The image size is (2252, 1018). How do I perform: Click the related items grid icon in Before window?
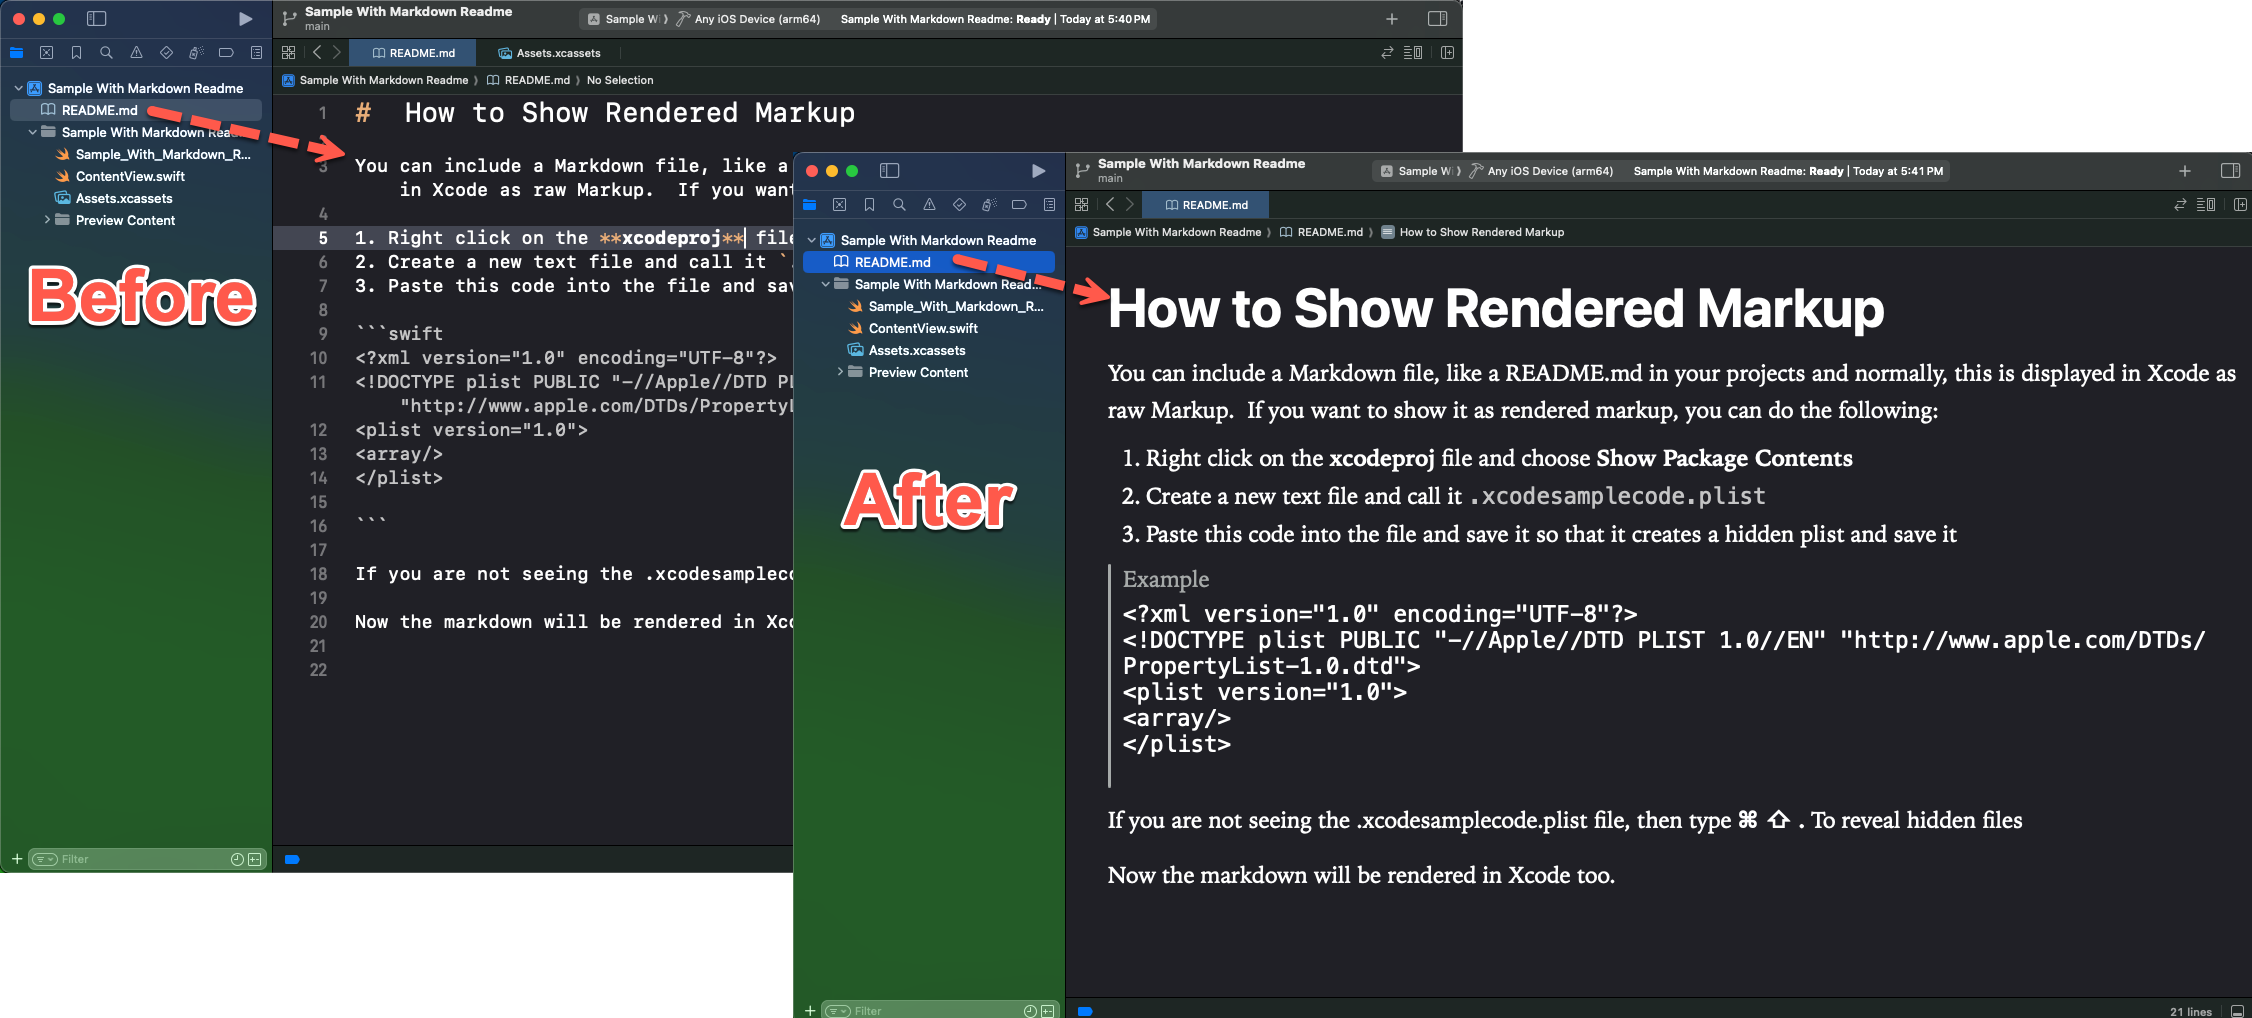(x=289, y=53)
